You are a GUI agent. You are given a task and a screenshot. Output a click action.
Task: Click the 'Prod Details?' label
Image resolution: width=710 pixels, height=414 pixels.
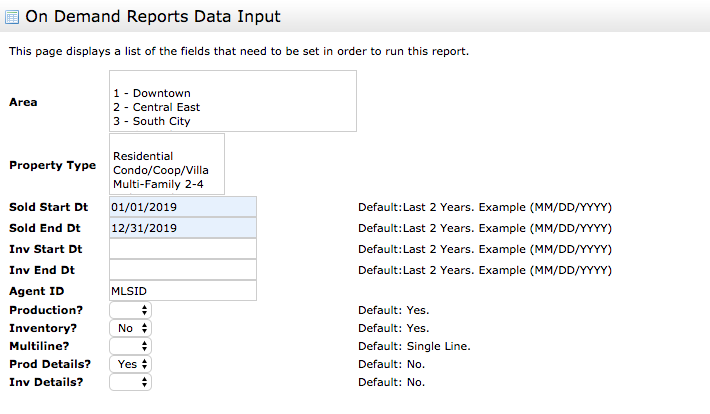[x=50, y=364]
